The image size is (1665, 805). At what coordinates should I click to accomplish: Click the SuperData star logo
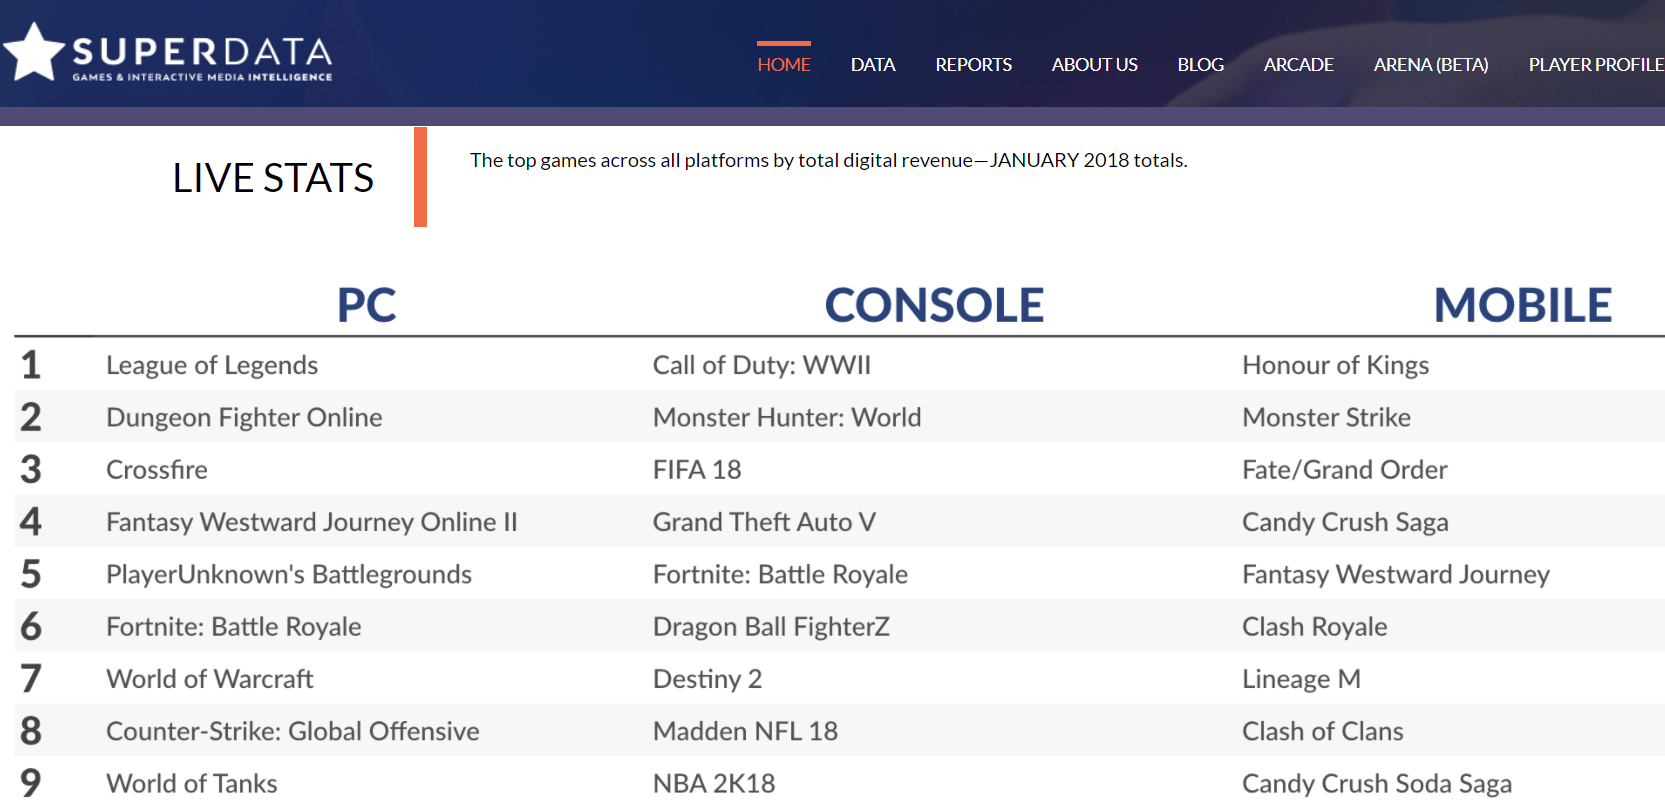(x=33, y=52)
